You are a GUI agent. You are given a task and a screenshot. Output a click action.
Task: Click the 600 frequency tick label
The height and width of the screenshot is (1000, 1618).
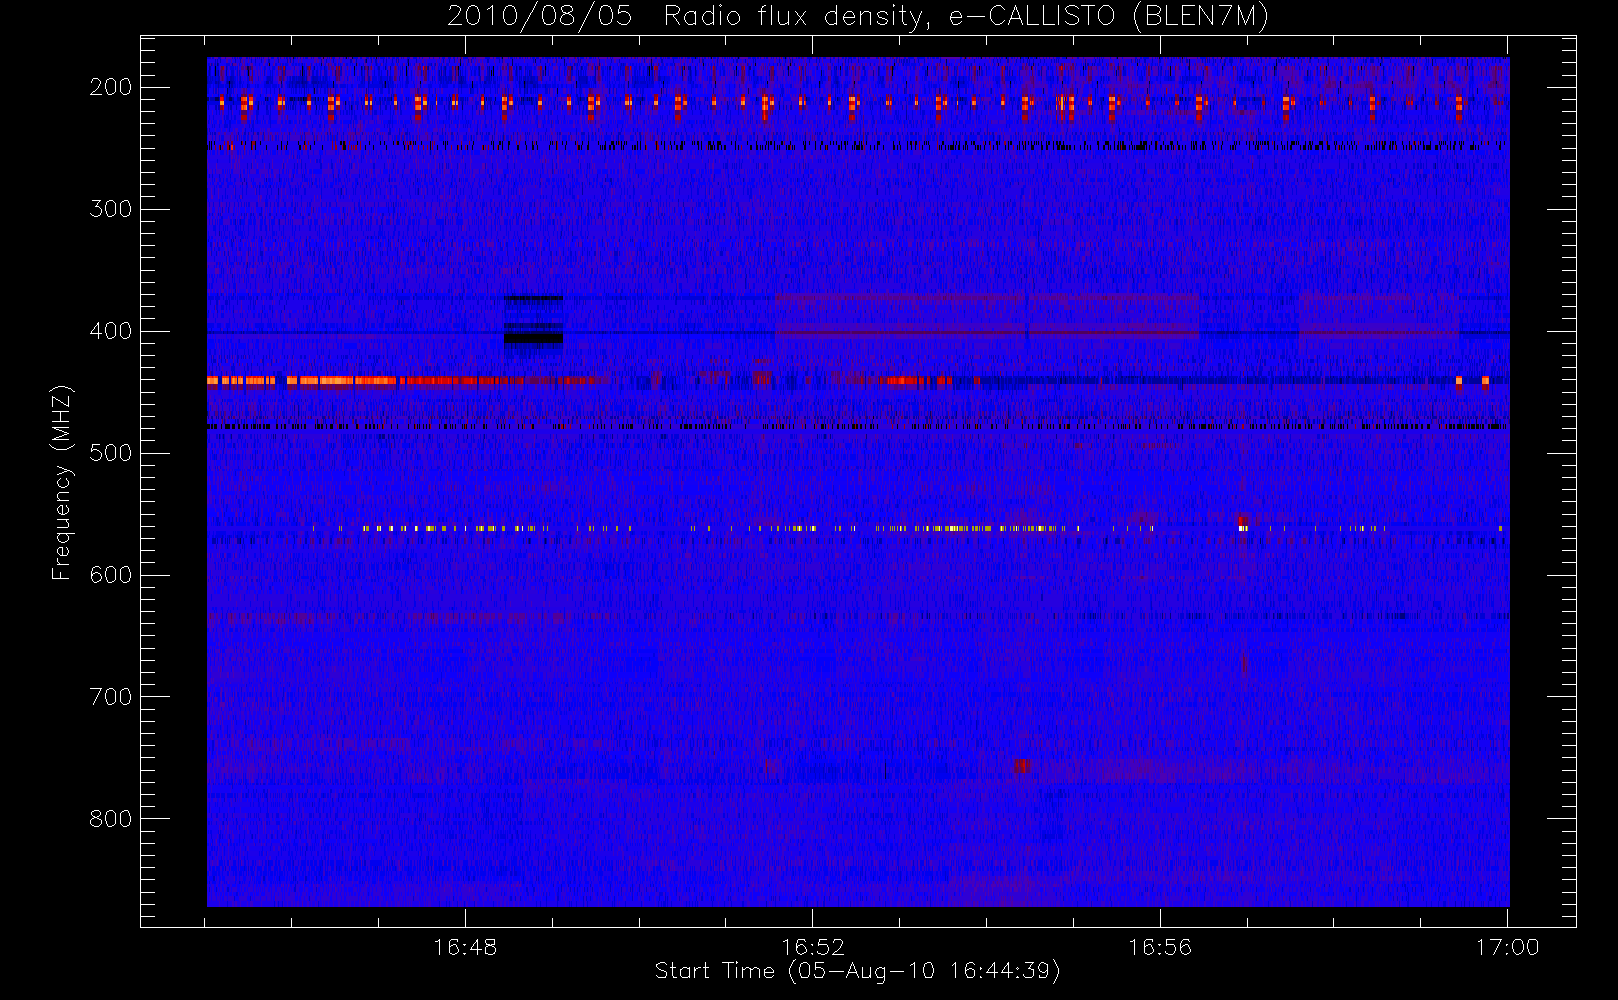tap(111, 575)
